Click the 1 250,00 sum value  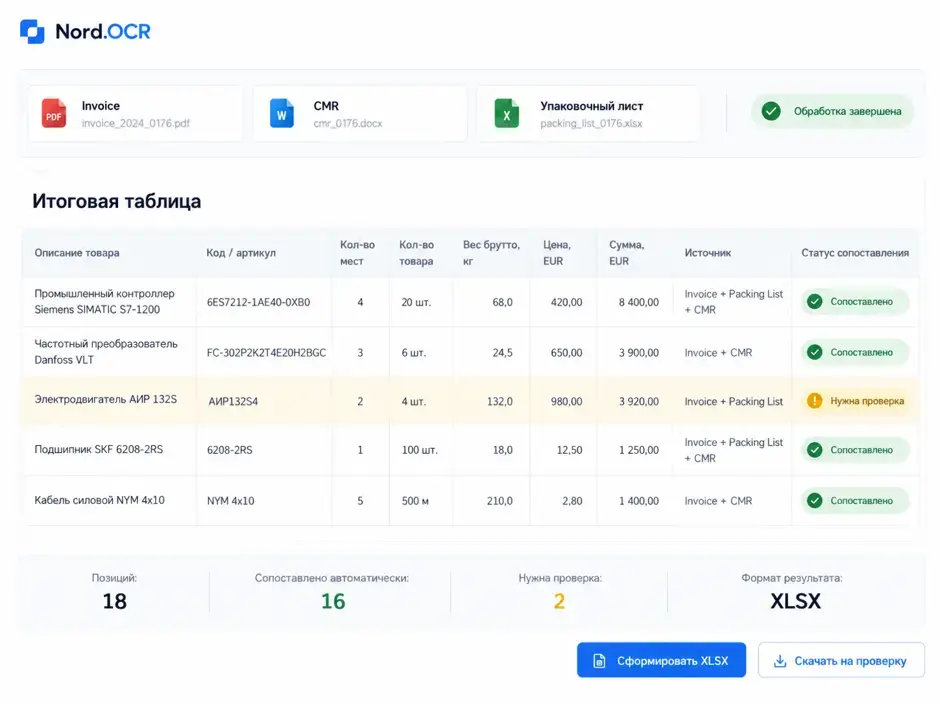click(x=638, y=450)
